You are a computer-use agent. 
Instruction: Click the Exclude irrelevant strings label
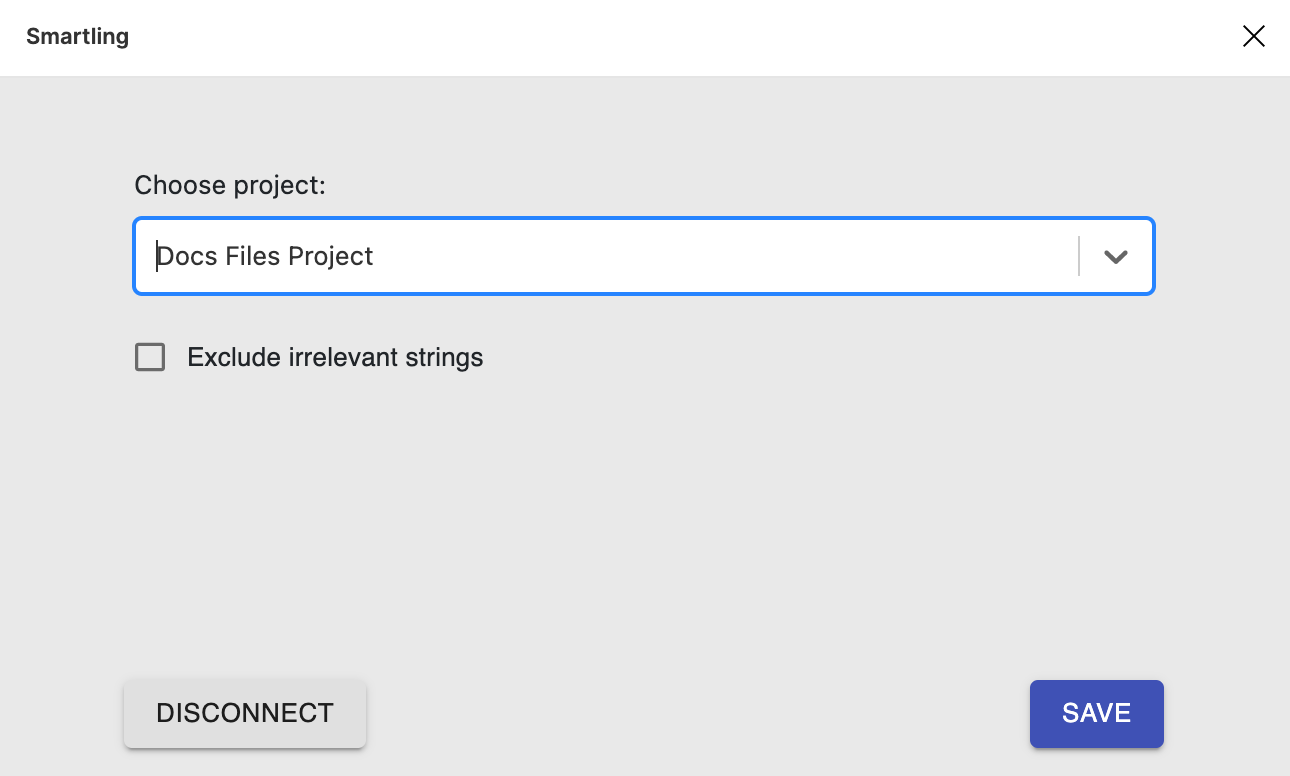(x=335, y=357)
